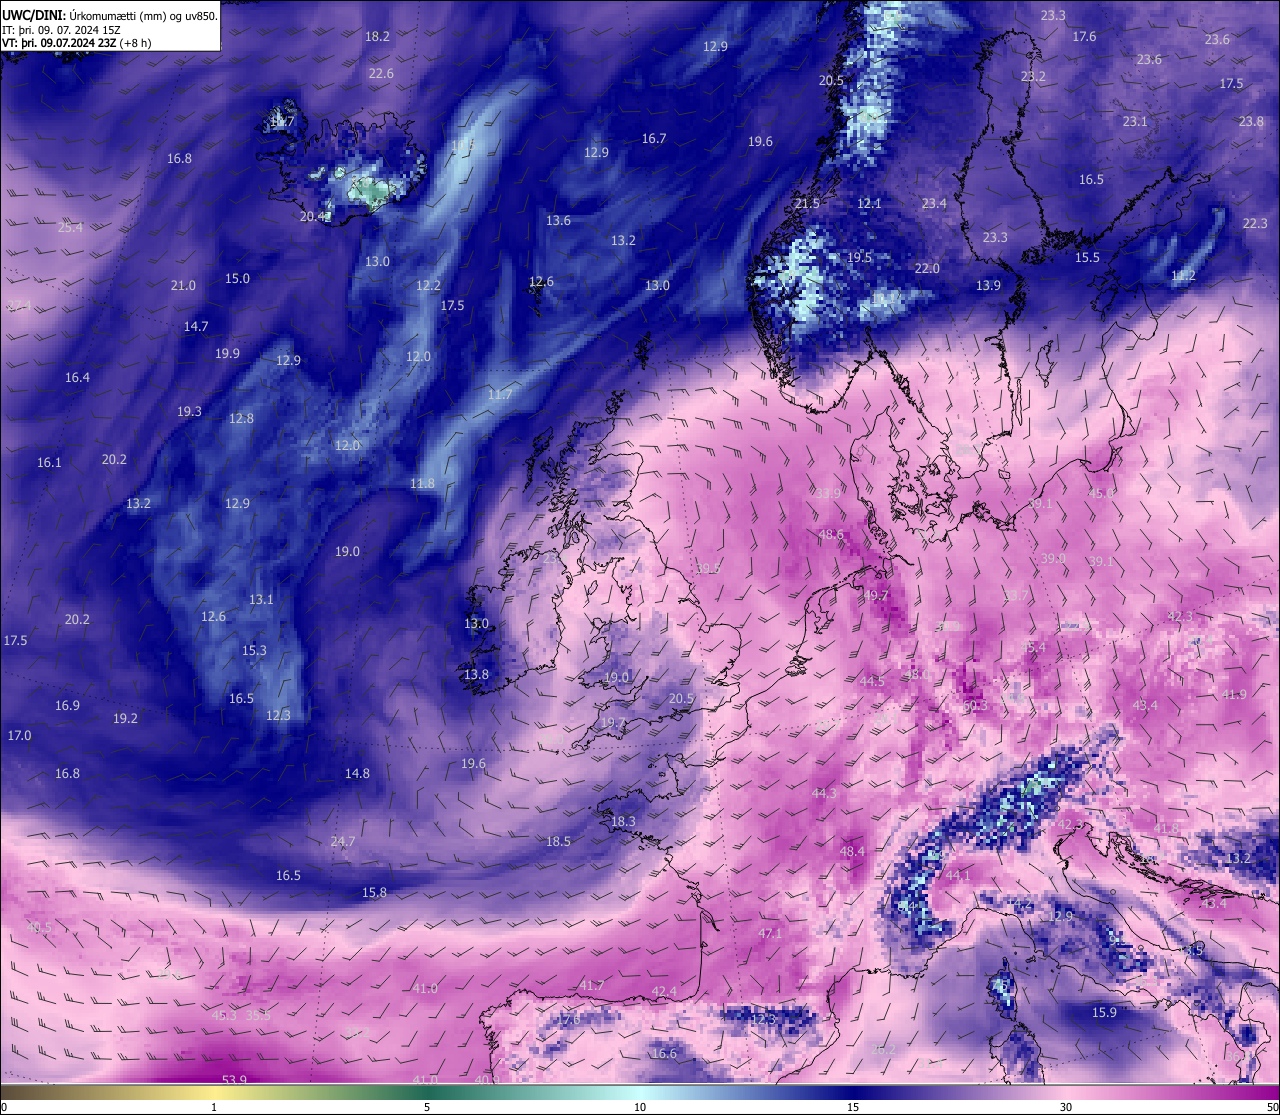Click the map value '12.8'

coord(241,418)
